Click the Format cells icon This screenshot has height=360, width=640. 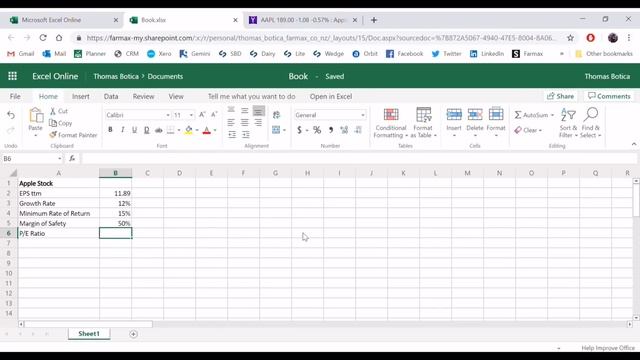pyautogui.click(x=496, y=114)
